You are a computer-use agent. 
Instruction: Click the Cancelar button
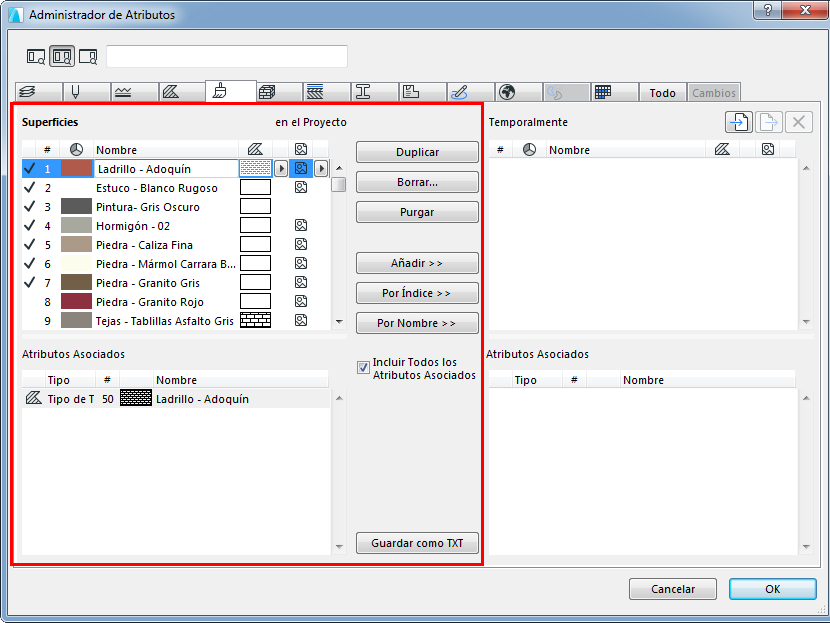pyautogui.click(x=673, y=589)
